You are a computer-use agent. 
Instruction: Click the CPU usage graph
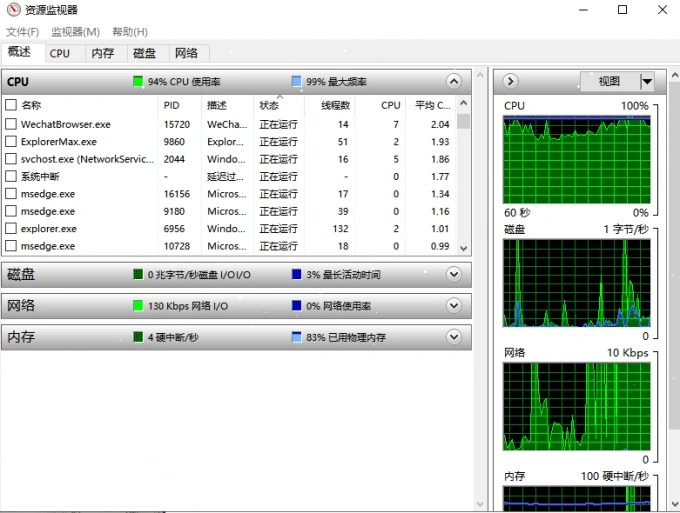[x=577, y=159]
